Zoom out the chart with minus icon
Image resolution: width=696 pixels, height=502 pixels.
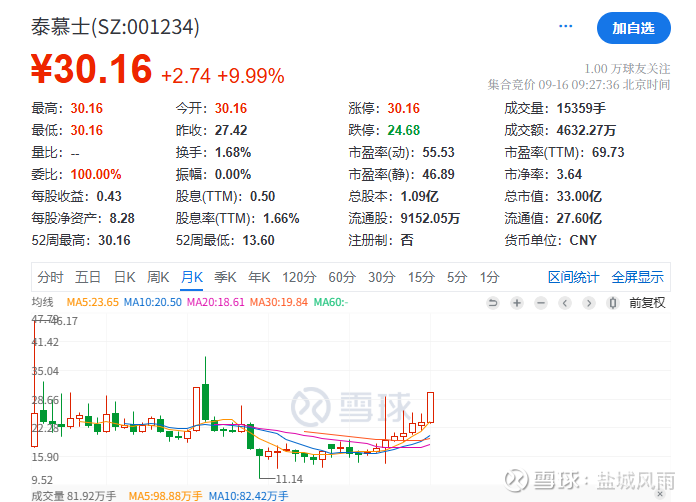(541, 303)
